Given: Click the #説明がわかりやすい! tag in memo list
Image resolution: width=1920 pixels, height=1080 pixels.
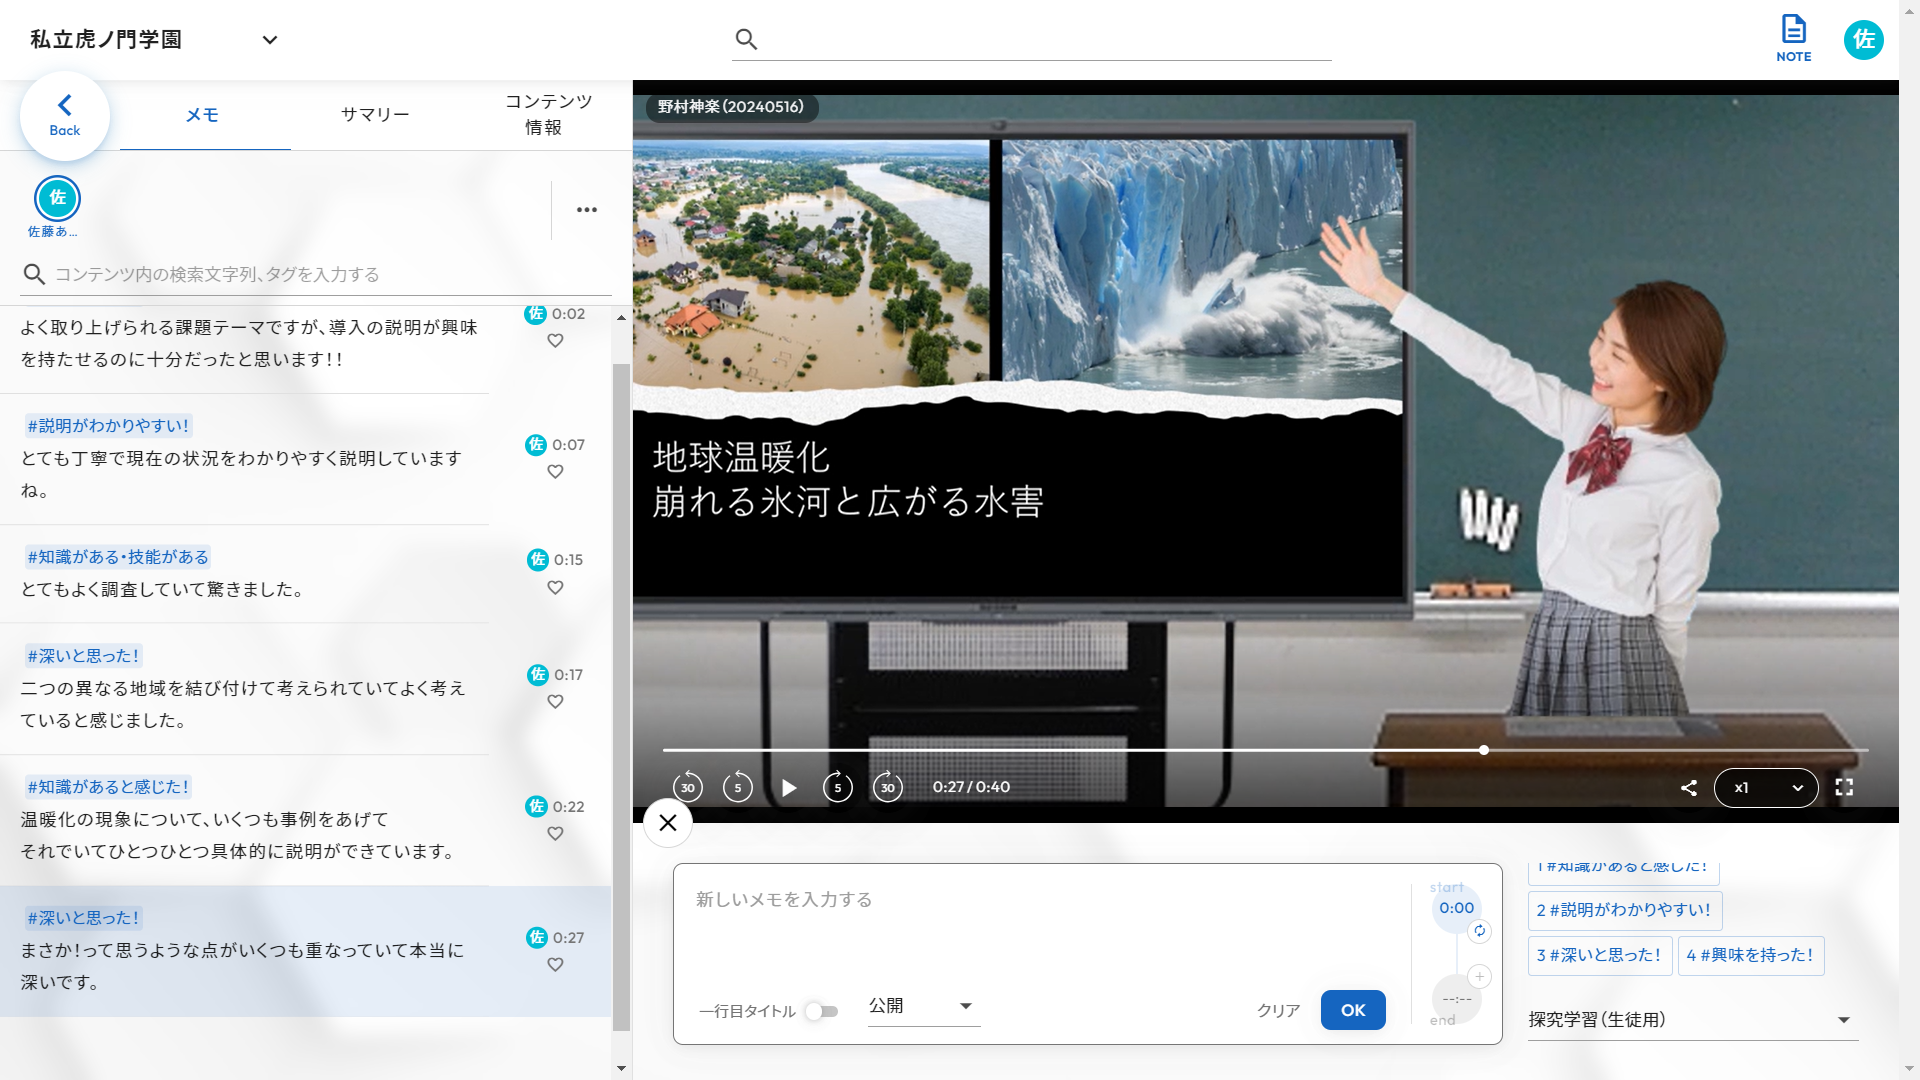Looking at the screenshot, I should click(108, 426).
